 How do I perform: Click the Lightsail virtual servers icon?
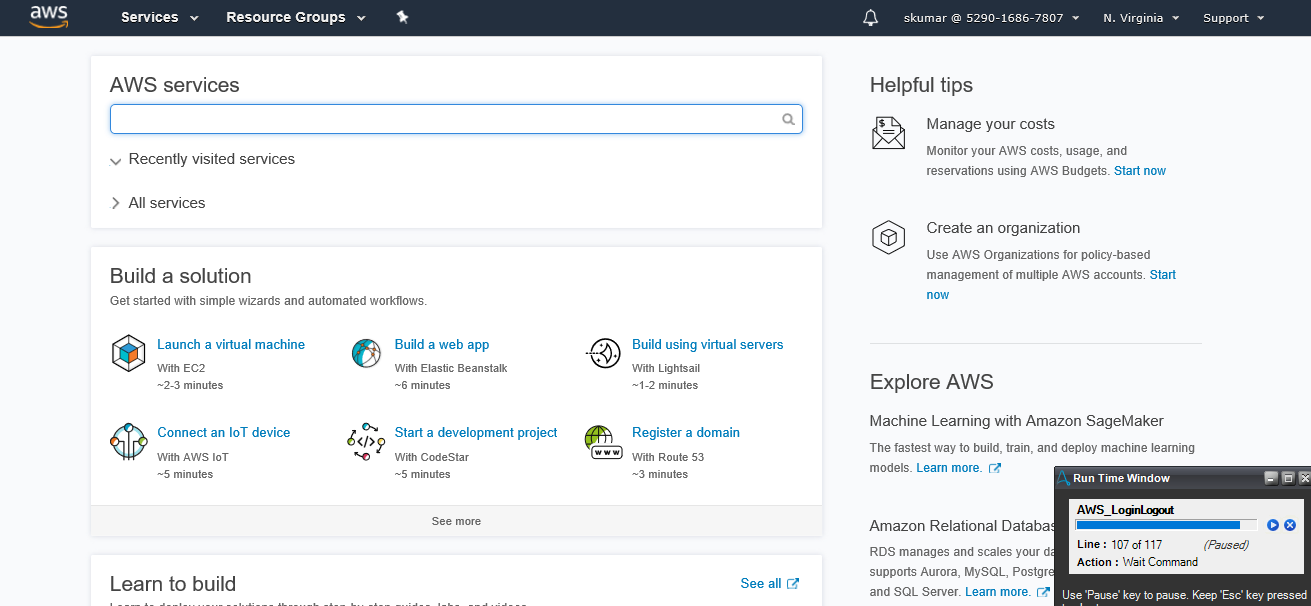click(x=604, y=353)
